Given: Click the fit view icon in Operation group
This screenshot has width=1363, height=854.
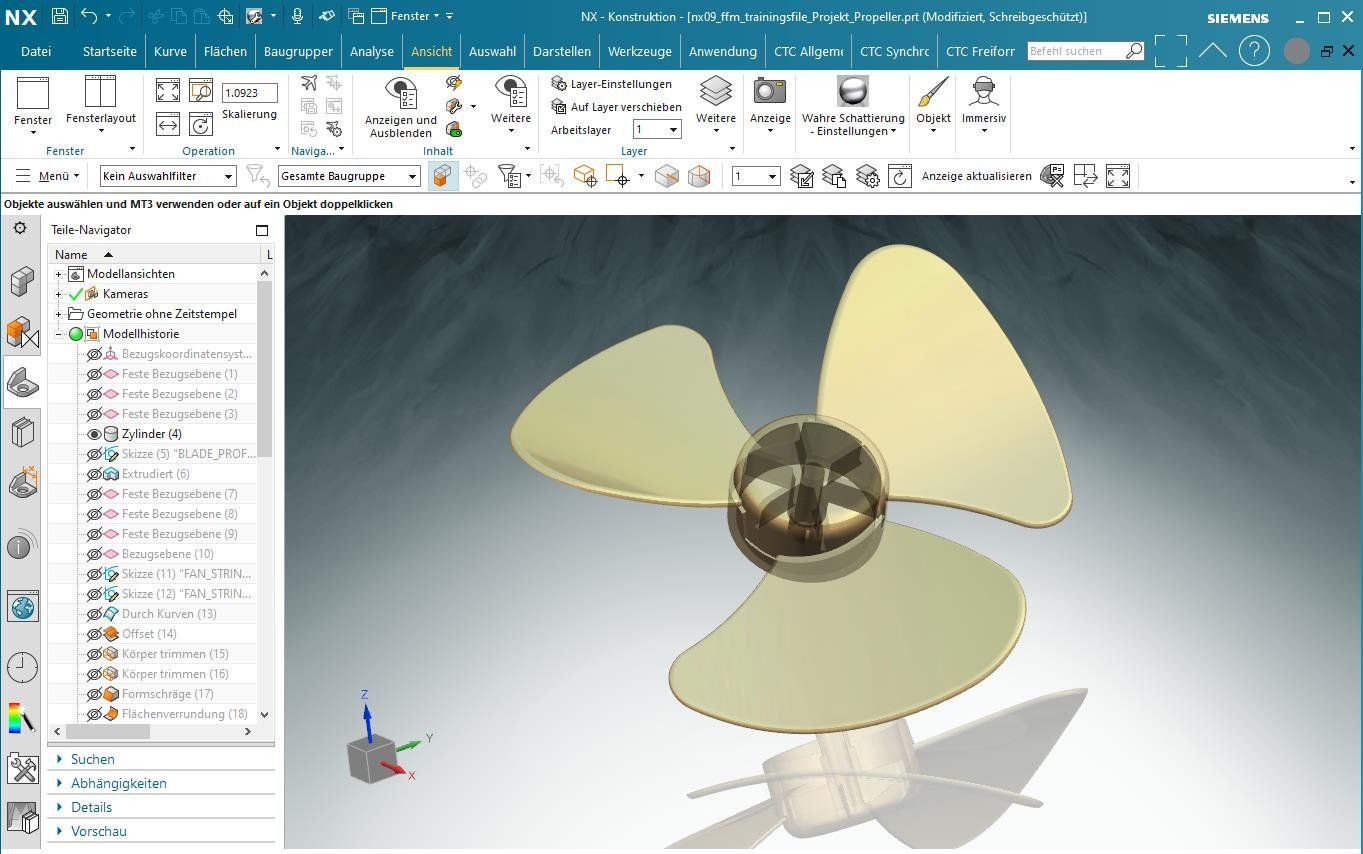Looking at the screenshot, I should (x=168, y=91).
